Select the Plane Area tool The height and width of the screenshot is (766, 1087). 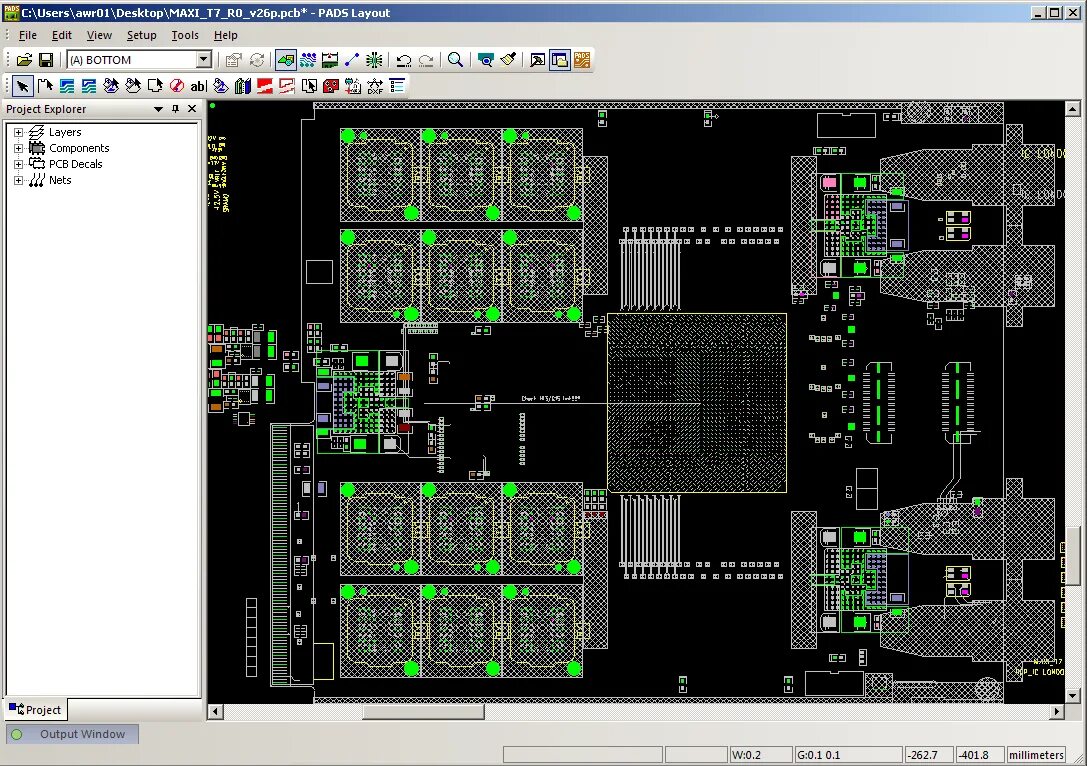265,86
